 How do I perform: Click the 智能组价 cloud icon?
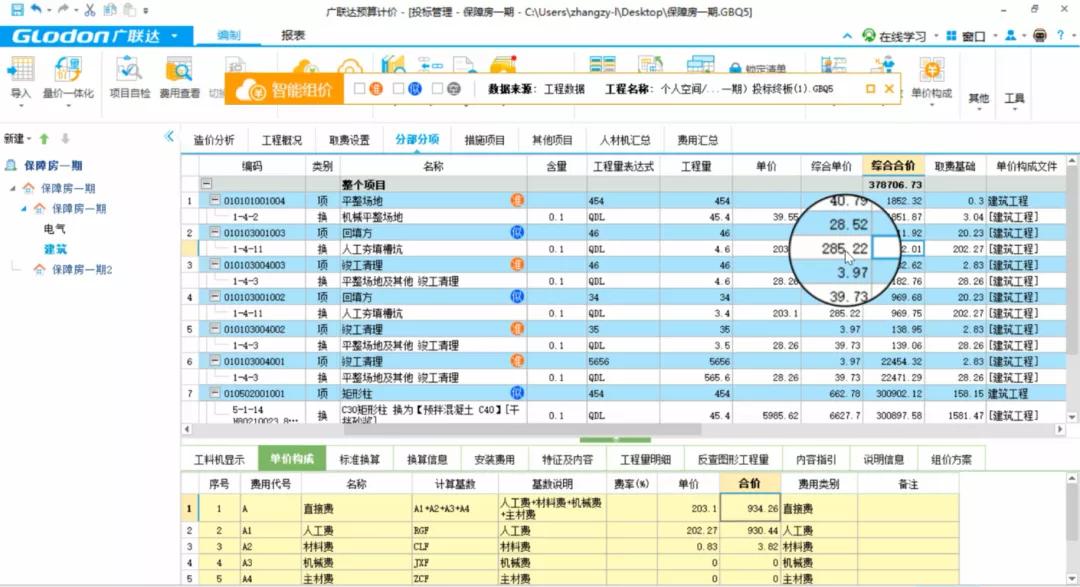coord(250,87)
